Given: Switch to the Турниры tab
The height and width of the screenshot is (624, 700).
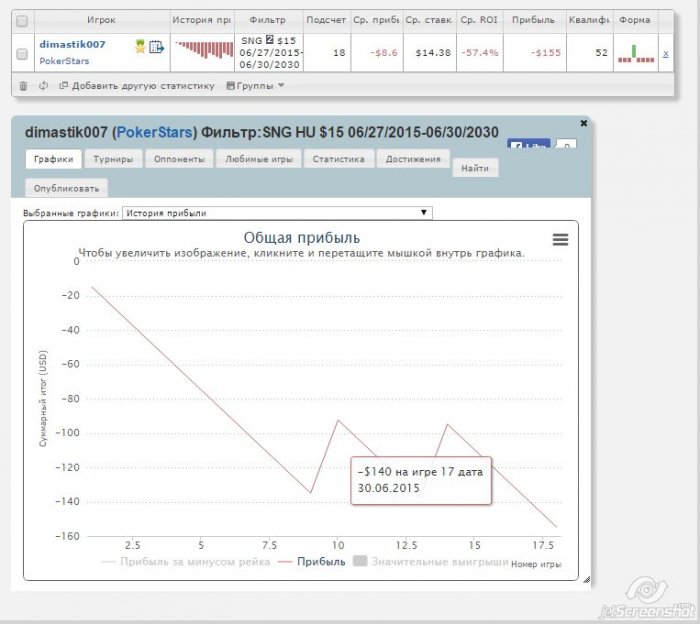Looking at the screenshot, I should point(113,159).
